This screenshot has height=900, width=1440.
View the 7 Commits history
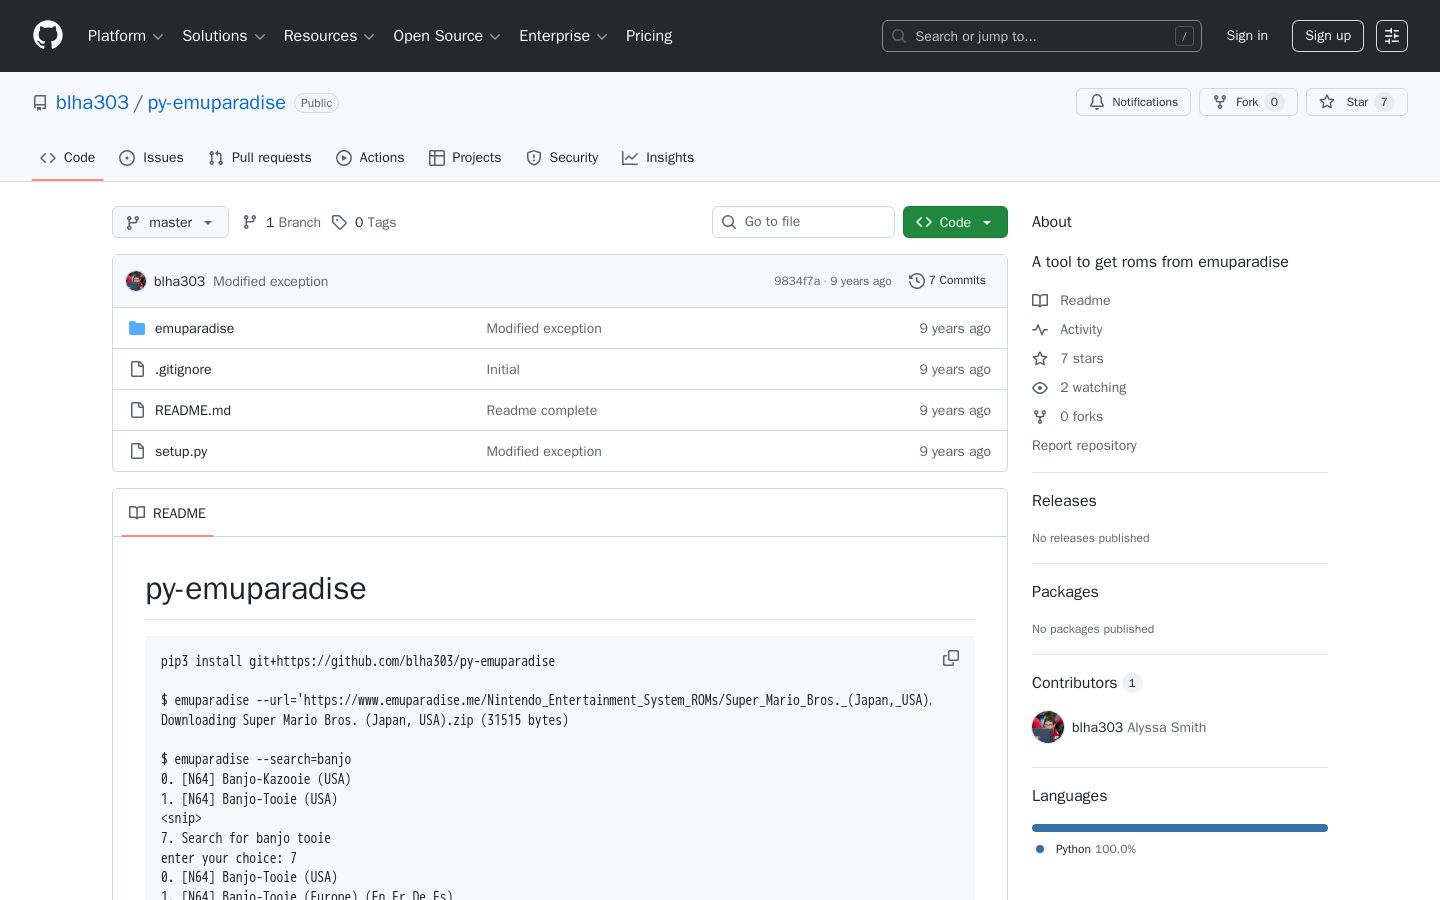pos(947,281)
